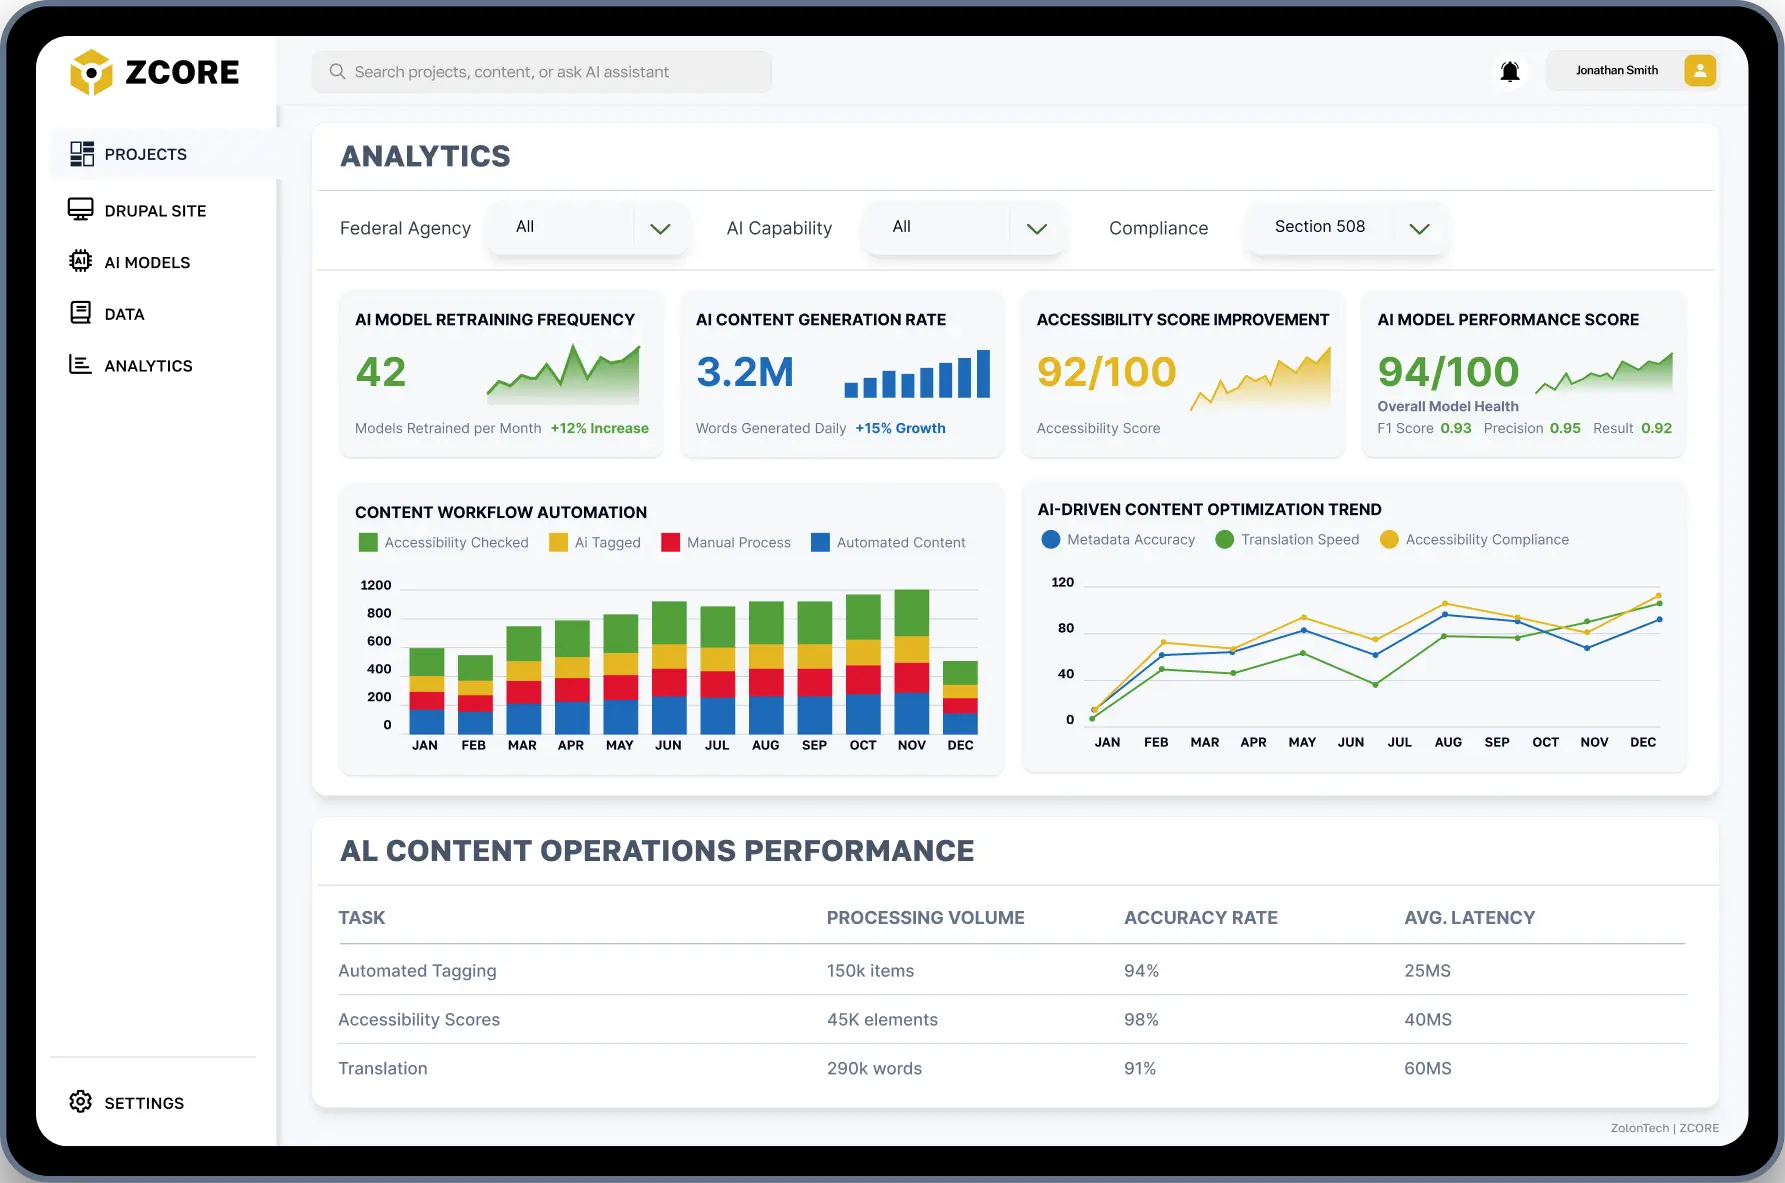This screenshot has width=1785, height=1183.
Task: Click the Drupal Site monitor icon
Action: point(80,210)
